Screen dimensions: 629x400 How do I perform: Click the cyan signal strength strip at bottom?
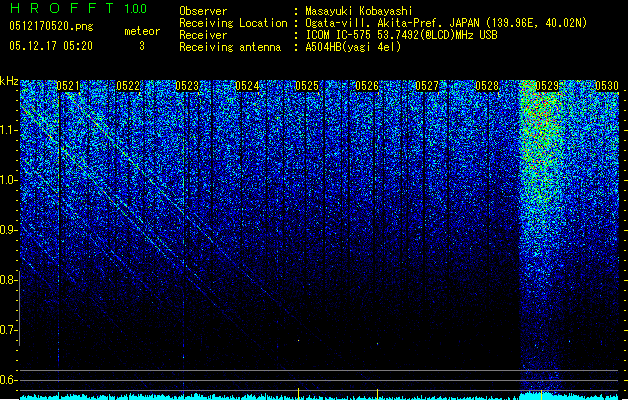pyautogui.click(x=319, y=396)
